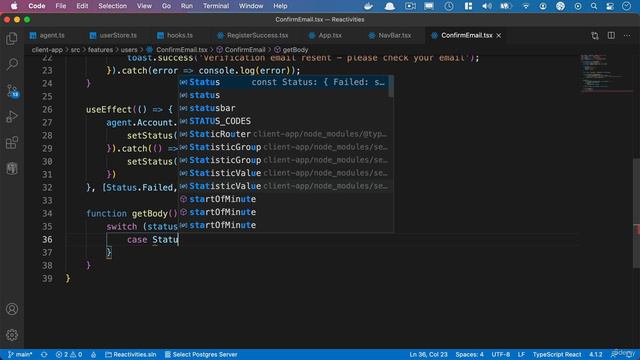Select the 'statusbar' autocomplete suggestion
The width and height of the screenshot is (640, 360).
click(283, 108)
